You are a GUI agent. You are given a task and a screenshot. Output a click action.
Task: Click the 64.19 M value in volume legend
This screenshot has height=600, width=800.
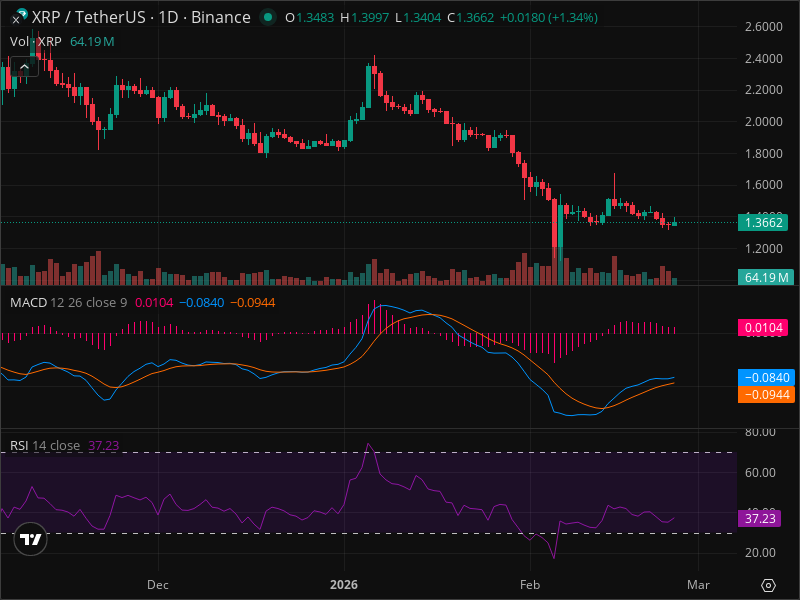(92, 41)
